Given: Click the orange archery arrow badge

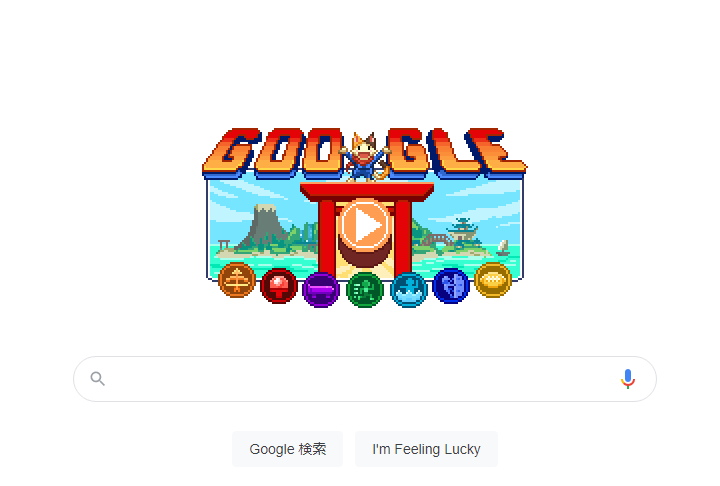Looking at the screenshot, I should (237, 280).
